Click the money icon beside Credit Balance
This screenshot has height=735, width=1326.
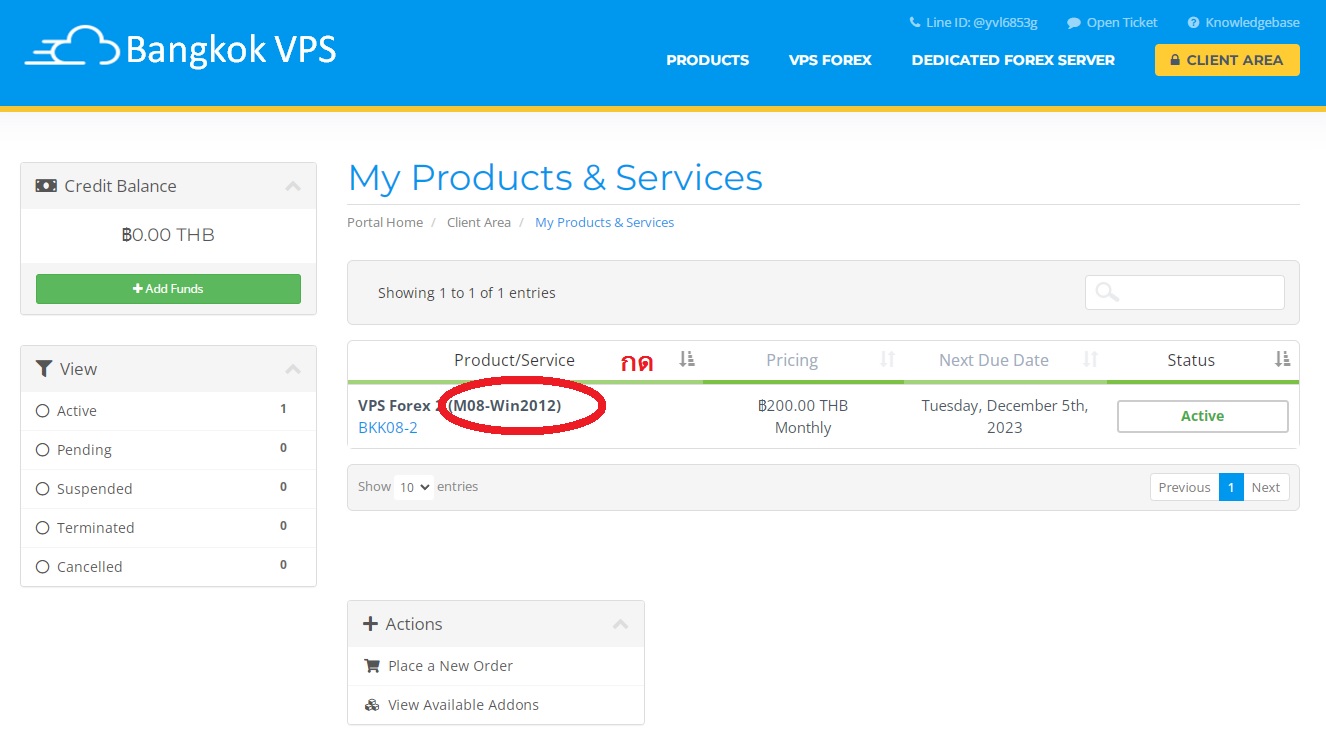[46, 186]
